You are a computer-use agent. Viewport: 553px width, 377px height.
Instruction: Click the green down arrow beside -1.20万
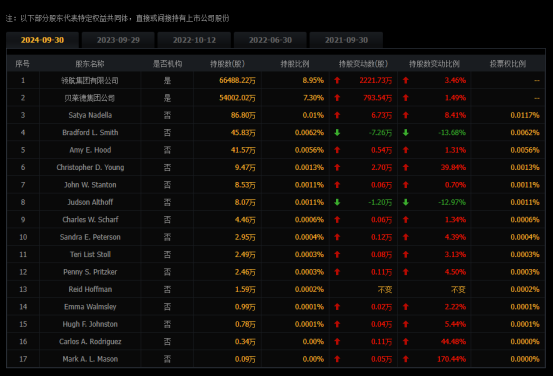(x=337, y=202)
